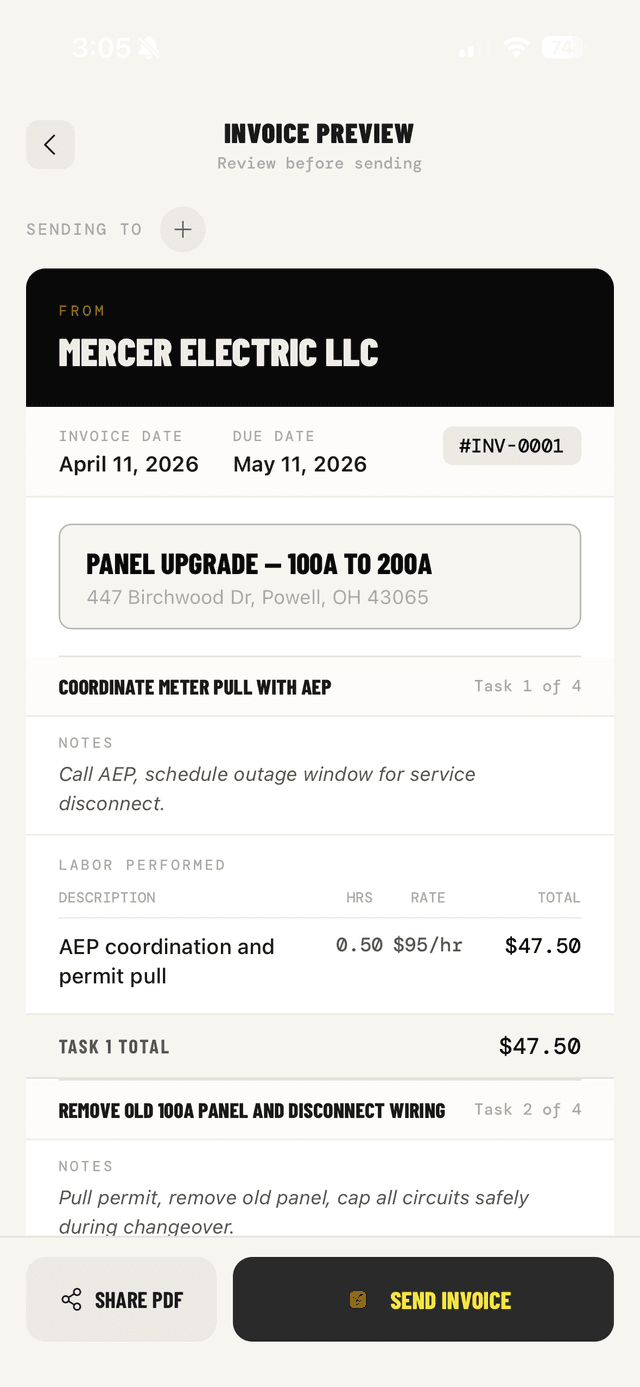
Task: Select the Mercer Electric LLC sender card
Action: (x=320, y=337)
